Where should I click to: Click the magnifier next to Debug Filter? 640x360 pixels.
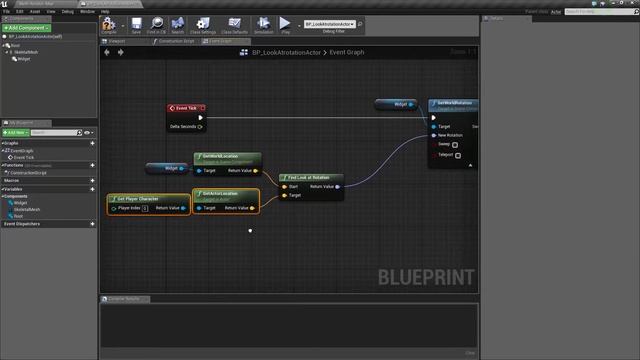click(360, 24)
